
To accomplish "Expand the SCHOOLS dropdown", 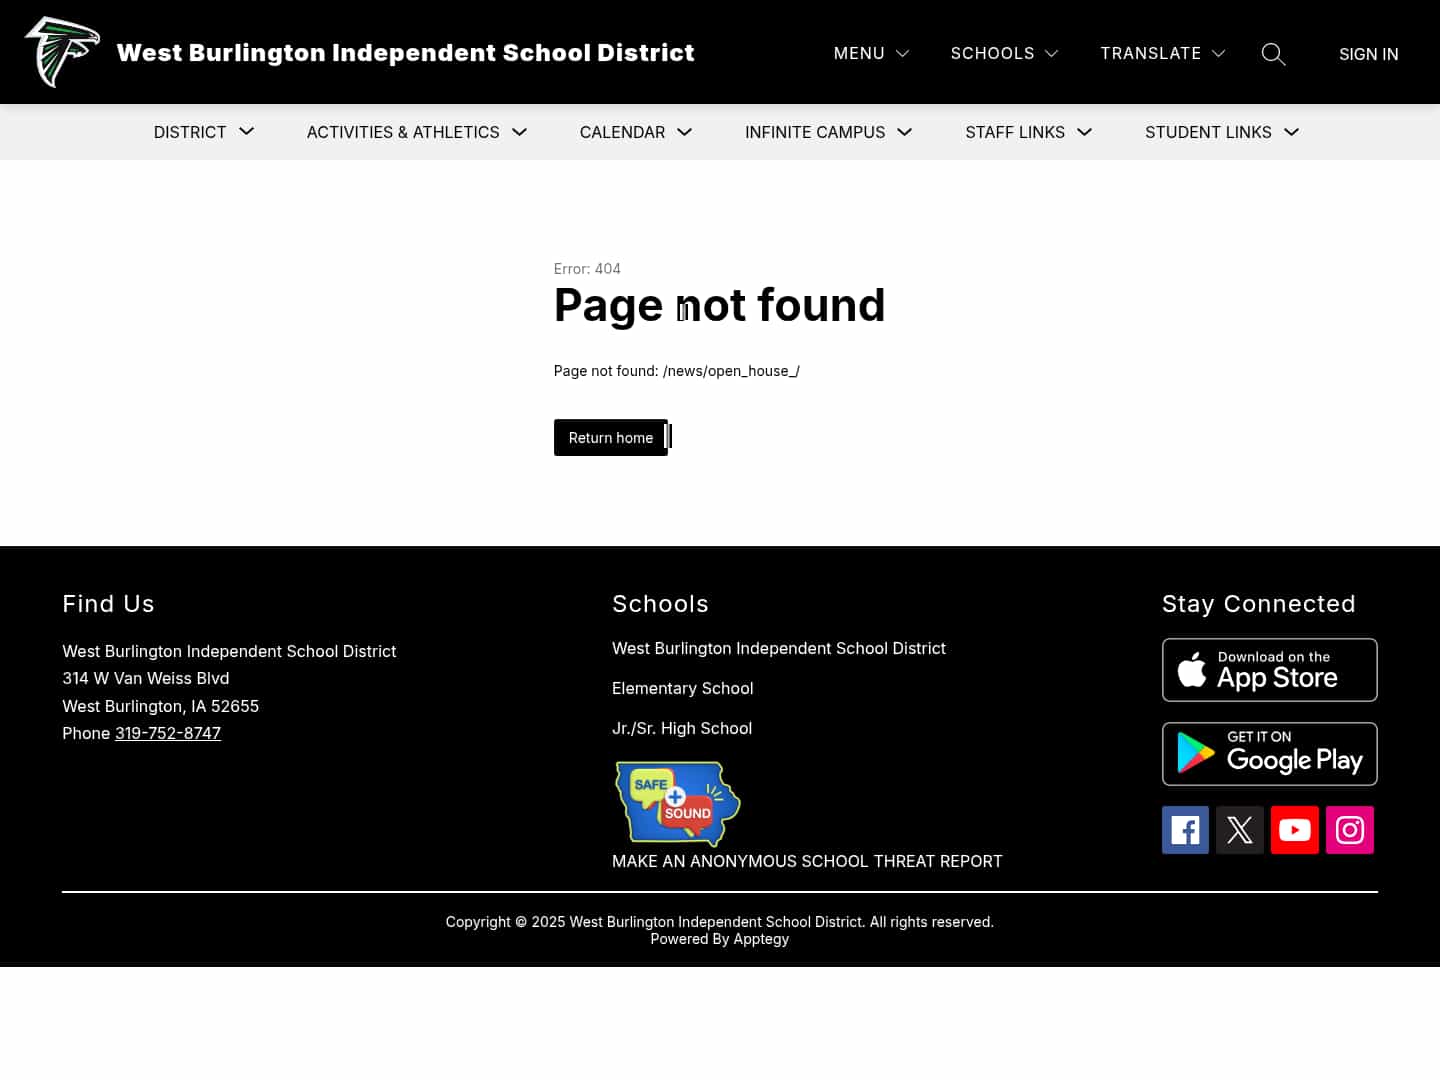I will [1004, 53].
